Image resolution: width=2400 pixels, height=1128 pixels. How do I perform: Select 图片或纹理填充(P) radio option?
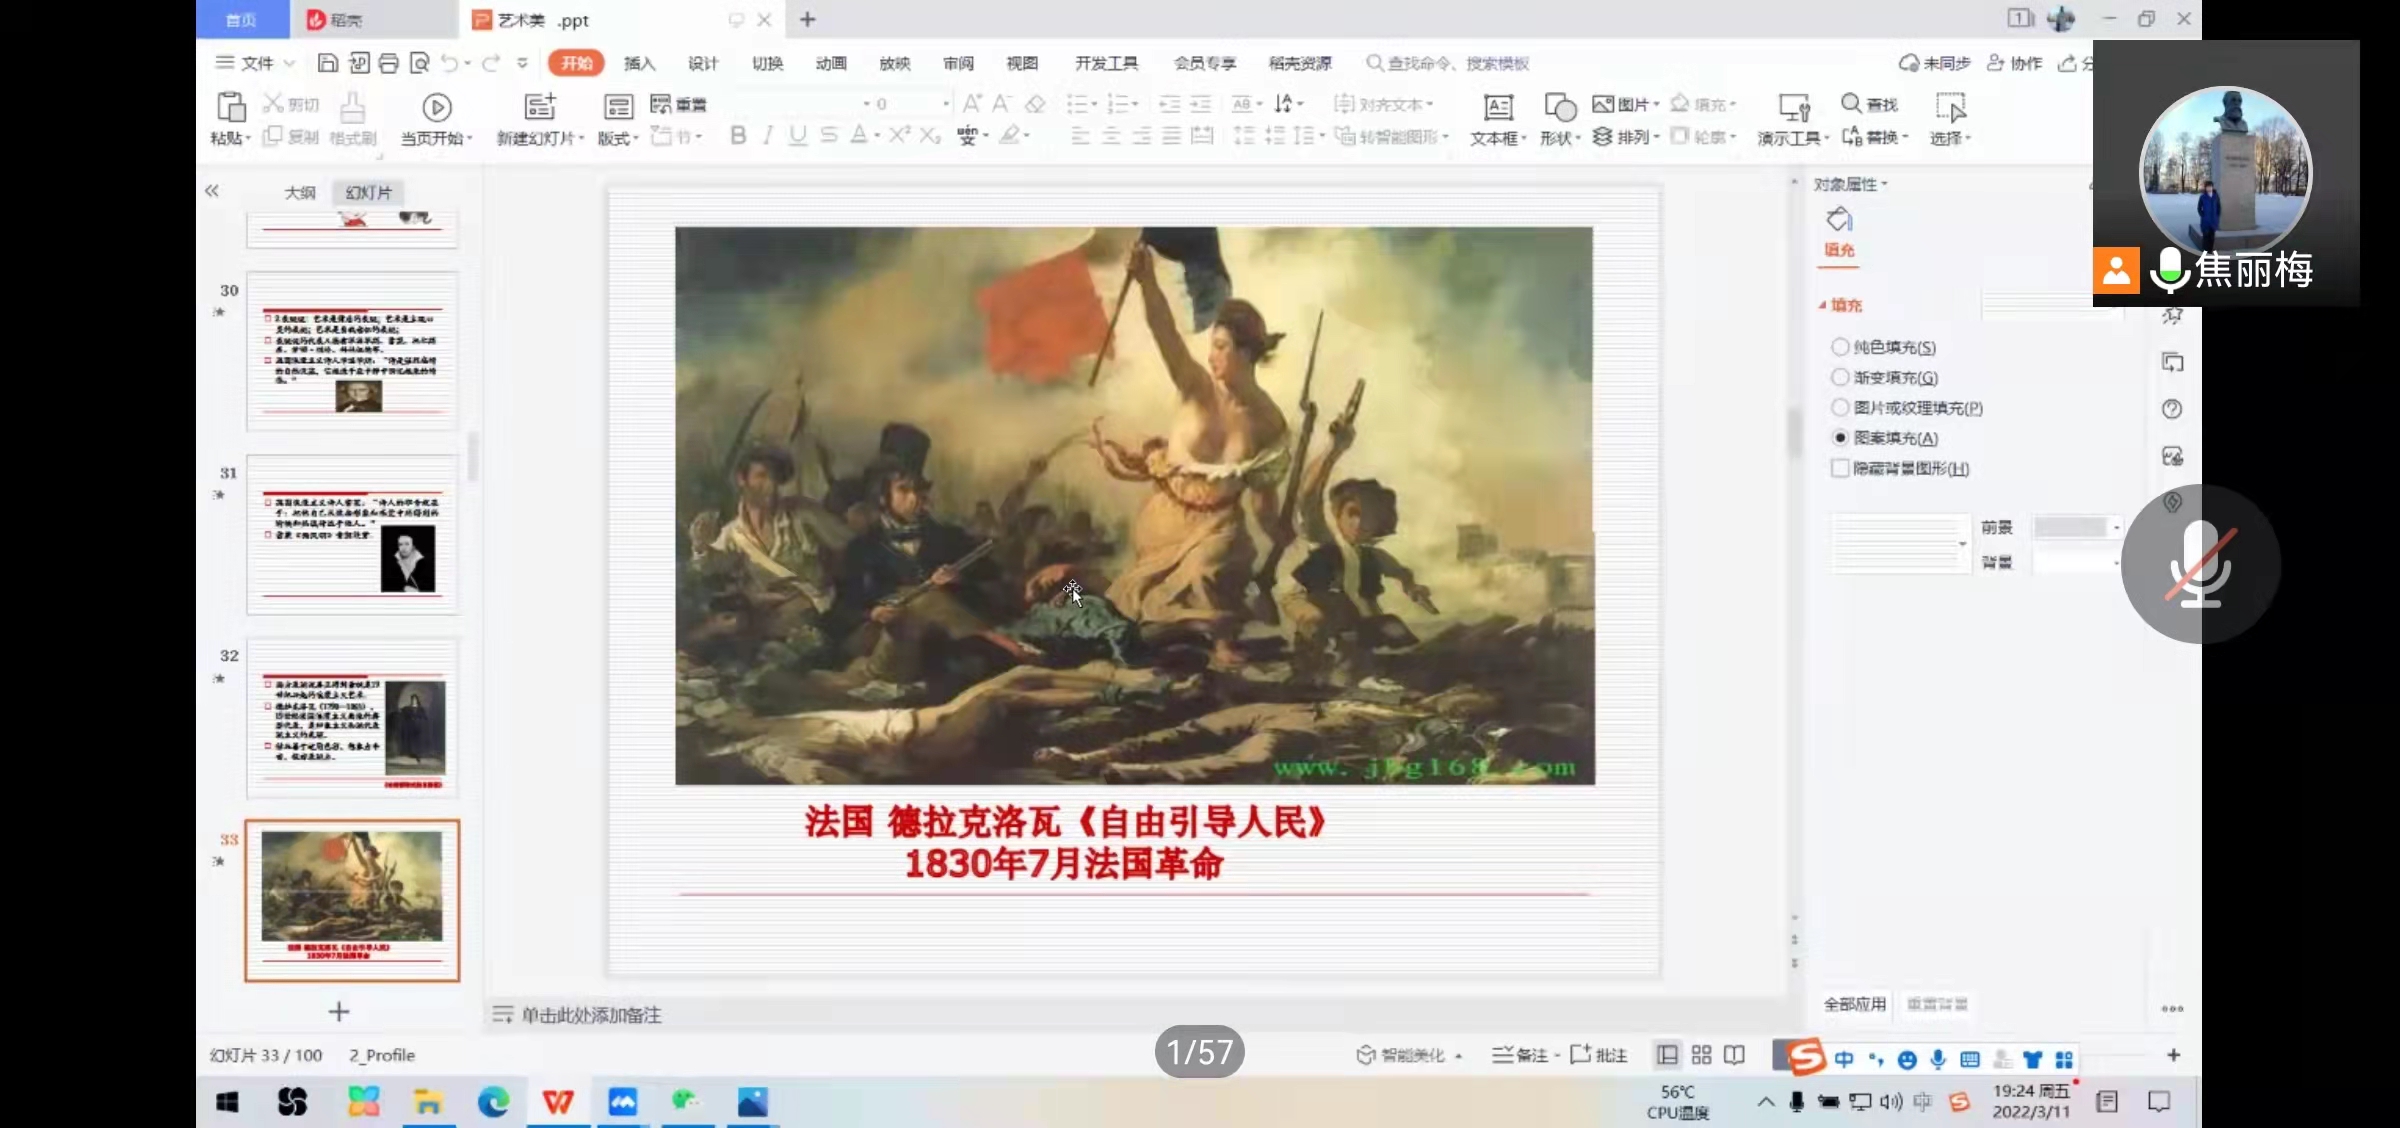click(1839, 407)
